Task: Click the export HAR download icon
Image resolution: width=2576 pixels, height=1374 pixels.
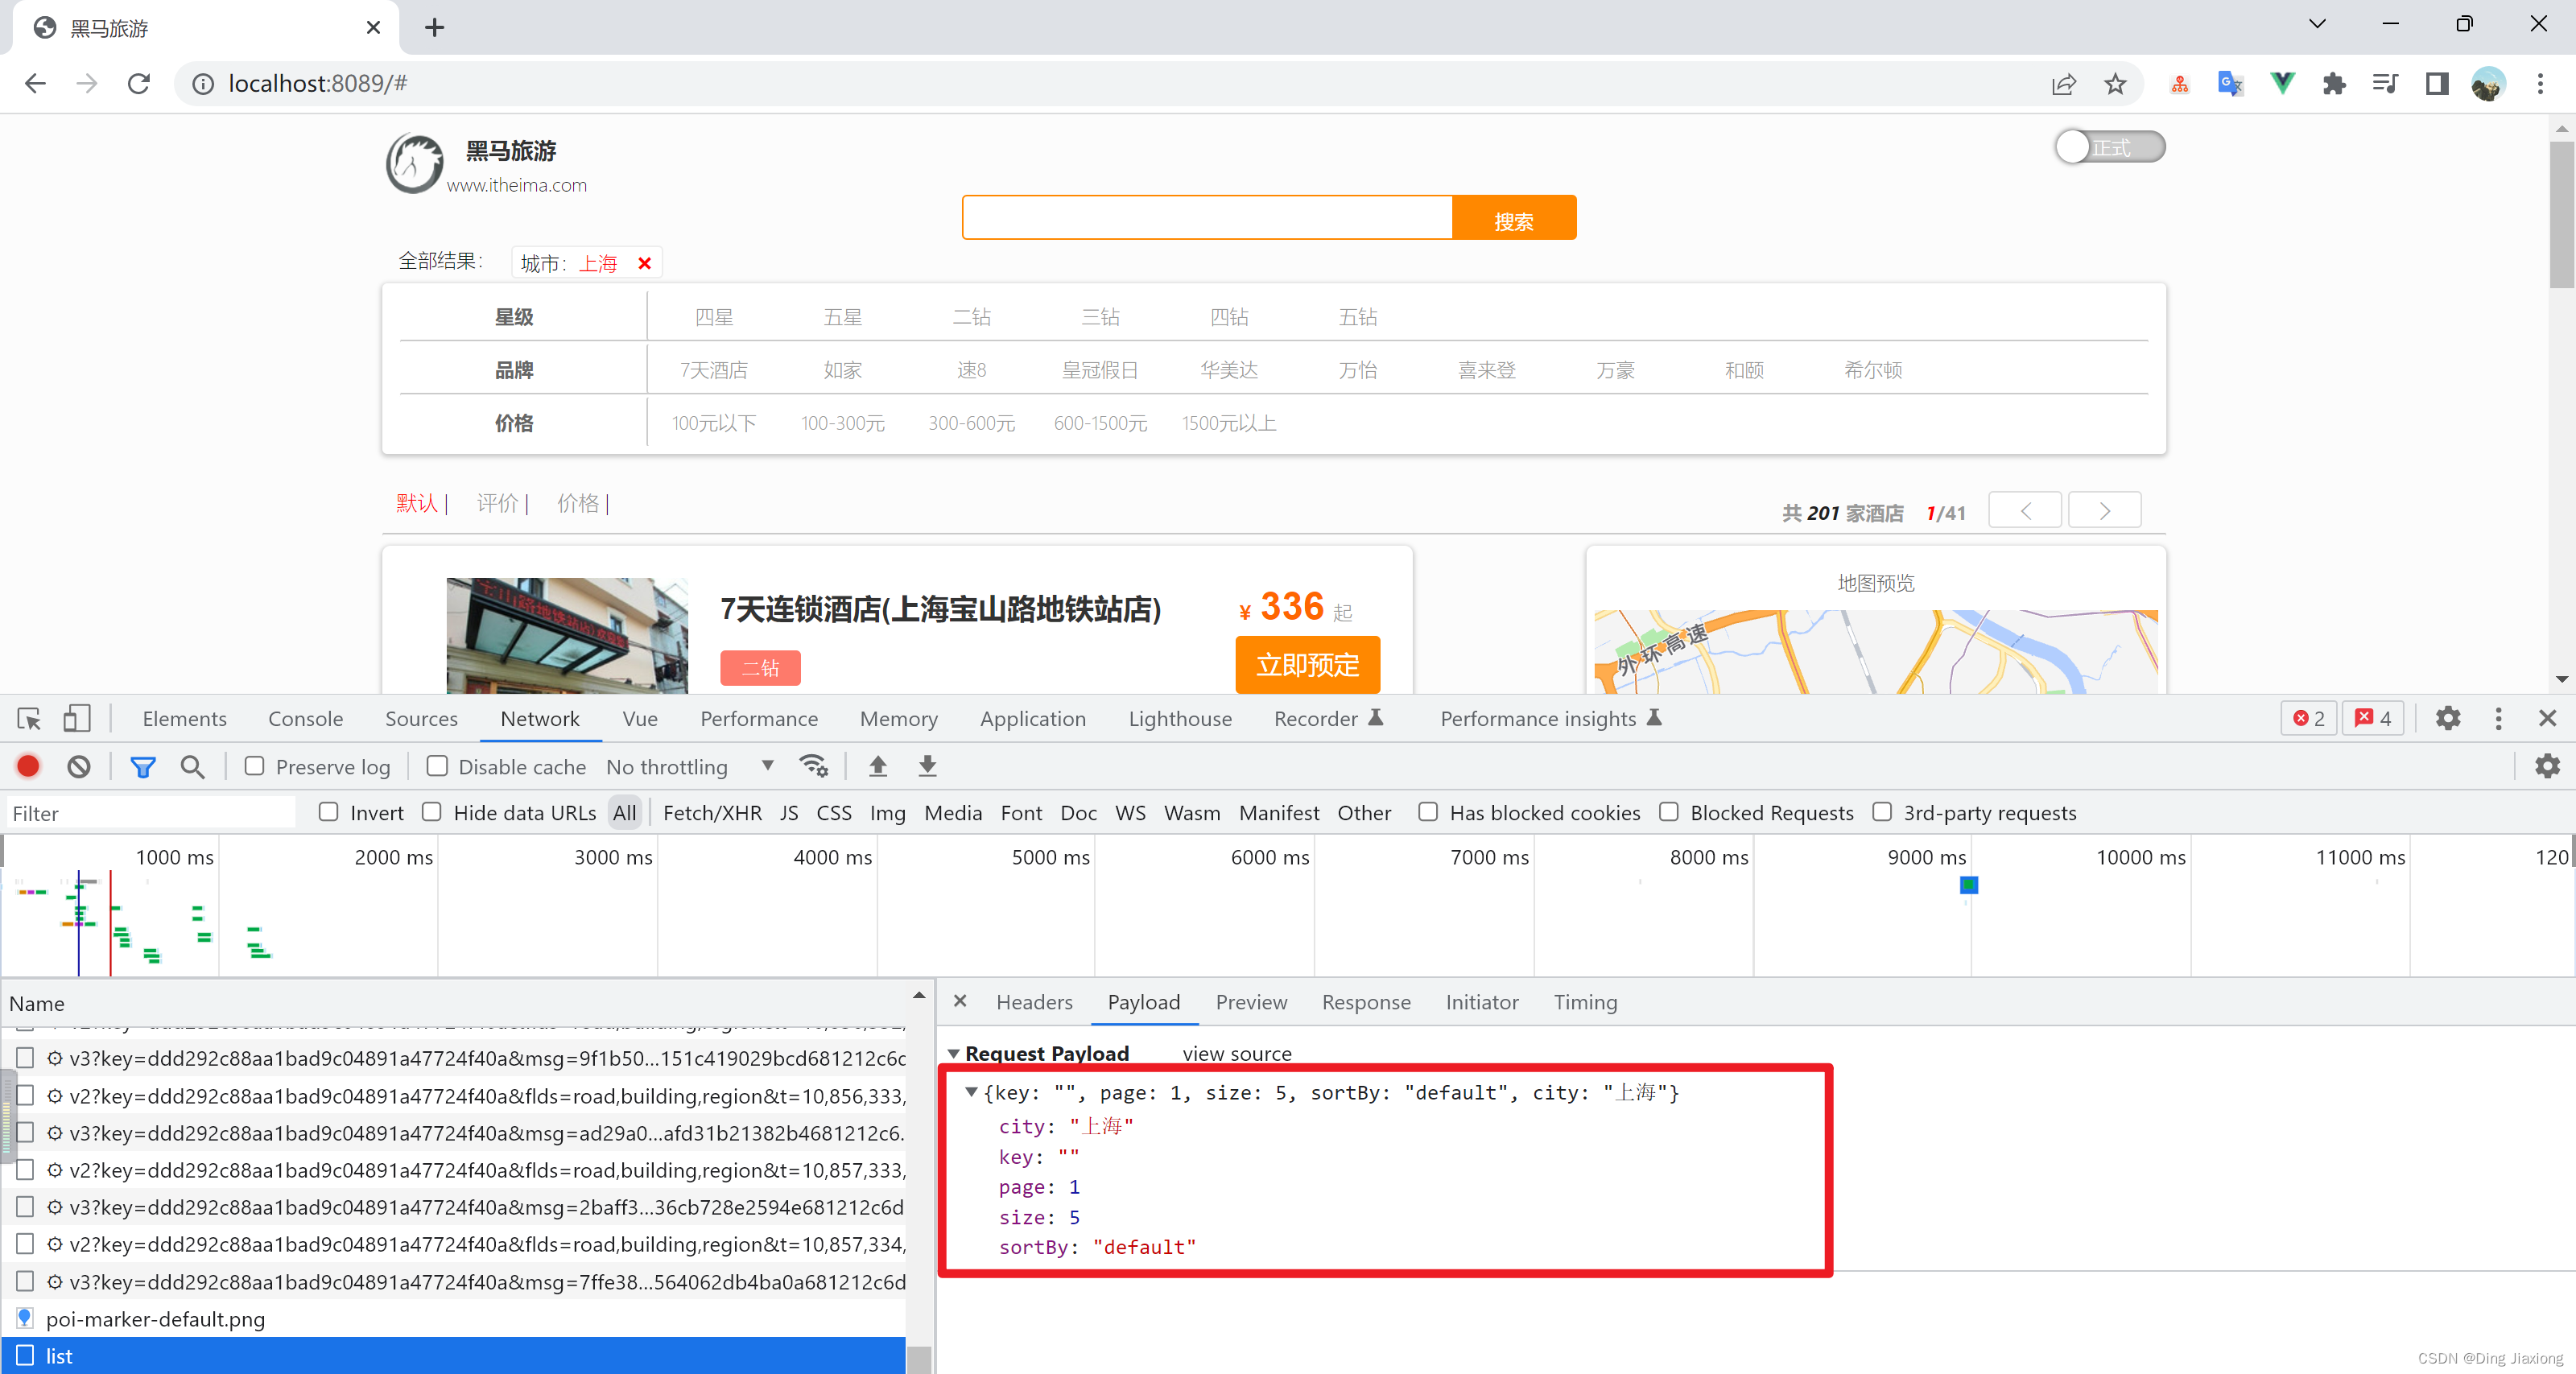Action: 928,766
